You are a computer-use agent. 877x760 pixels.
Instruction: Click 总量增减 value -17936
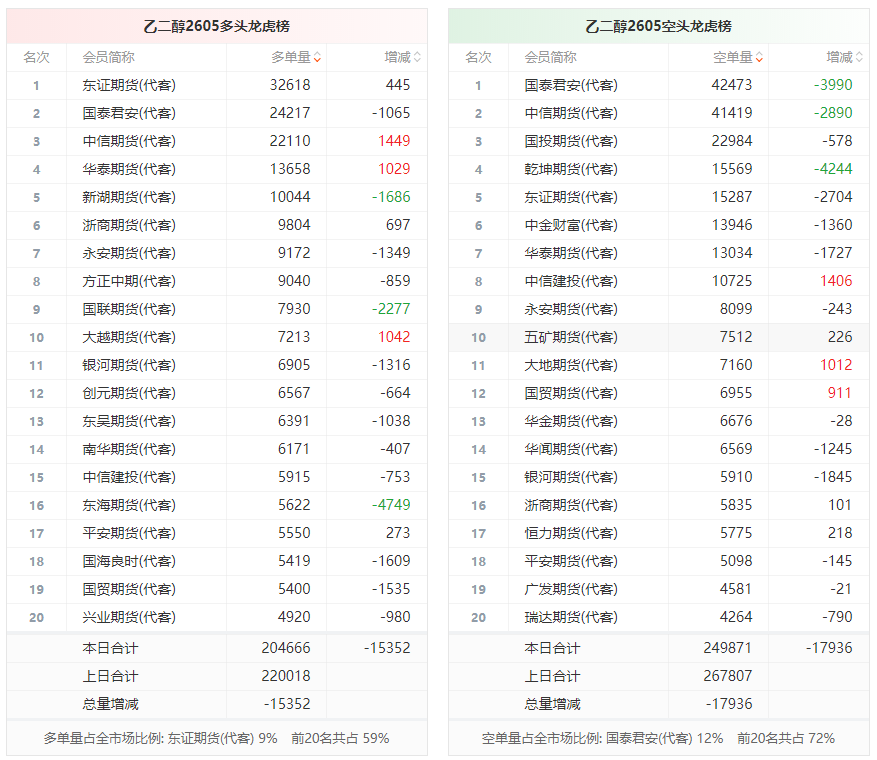point(729,704)
